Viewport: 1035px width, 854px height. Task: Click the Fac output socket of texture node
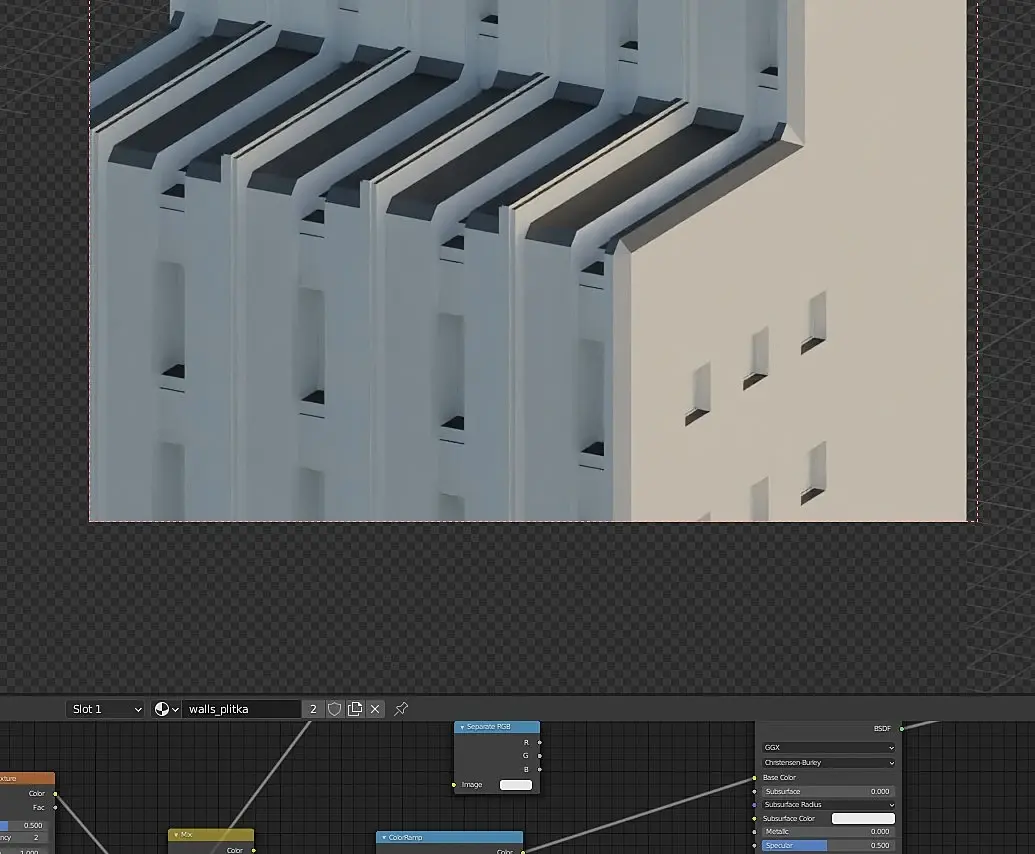[55, 807]
